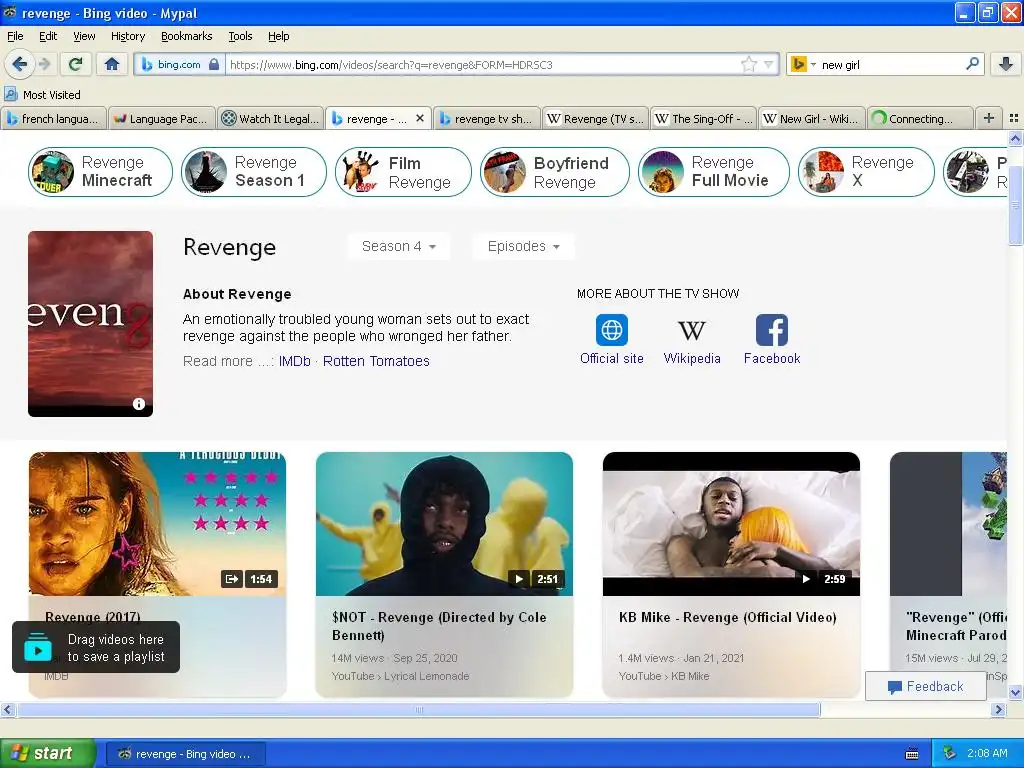The width and height of the screenshot is (1024, 768).
Task: Click the list all tabs grid icon
Action: [1014, 118]
